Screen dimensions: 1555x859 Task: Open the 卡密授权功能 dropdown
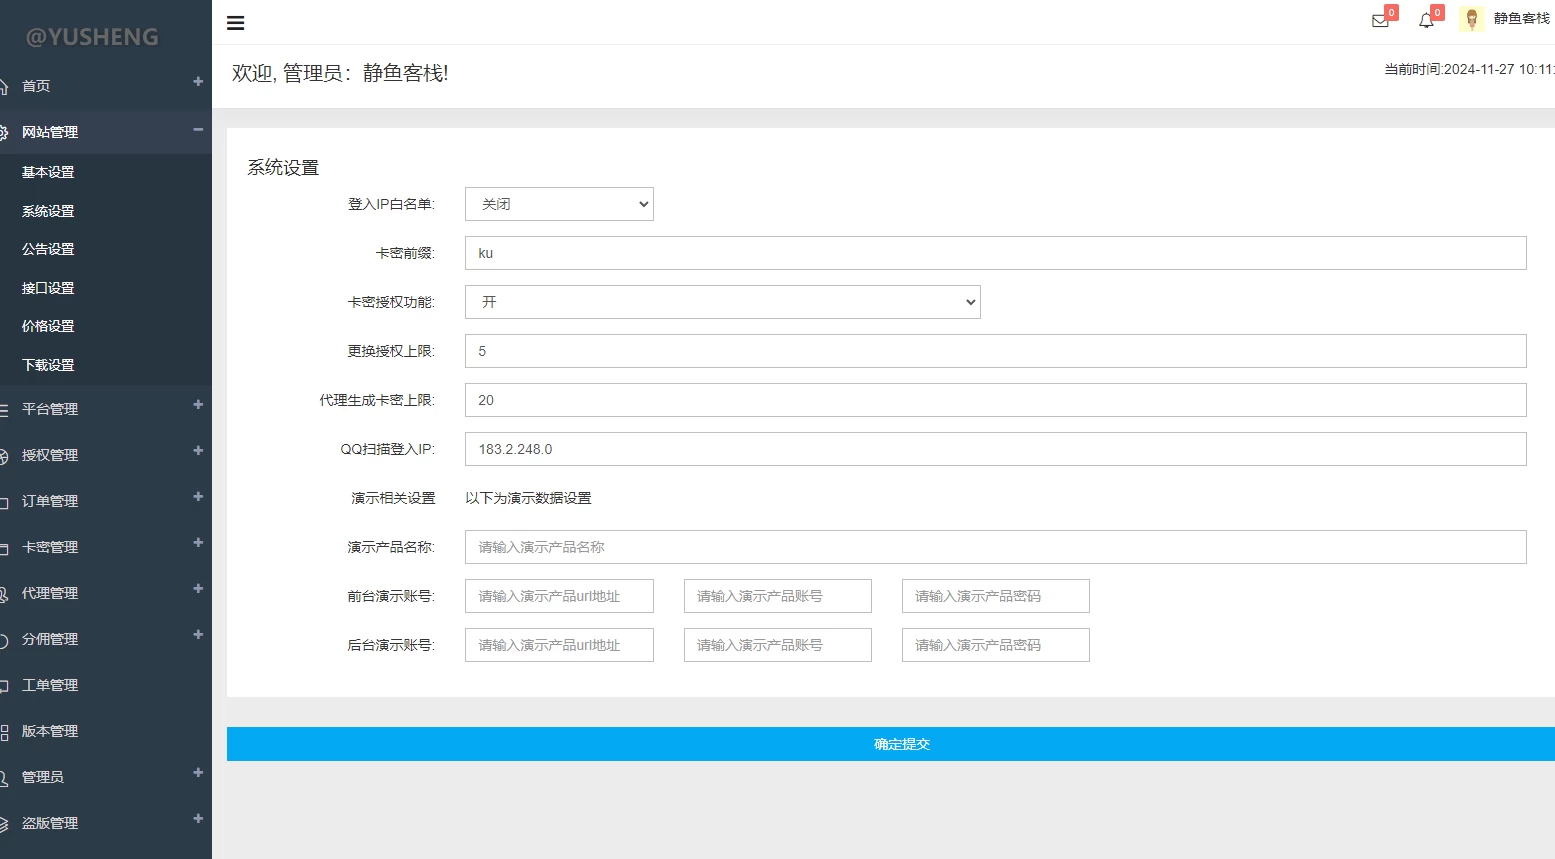[722, 302]
